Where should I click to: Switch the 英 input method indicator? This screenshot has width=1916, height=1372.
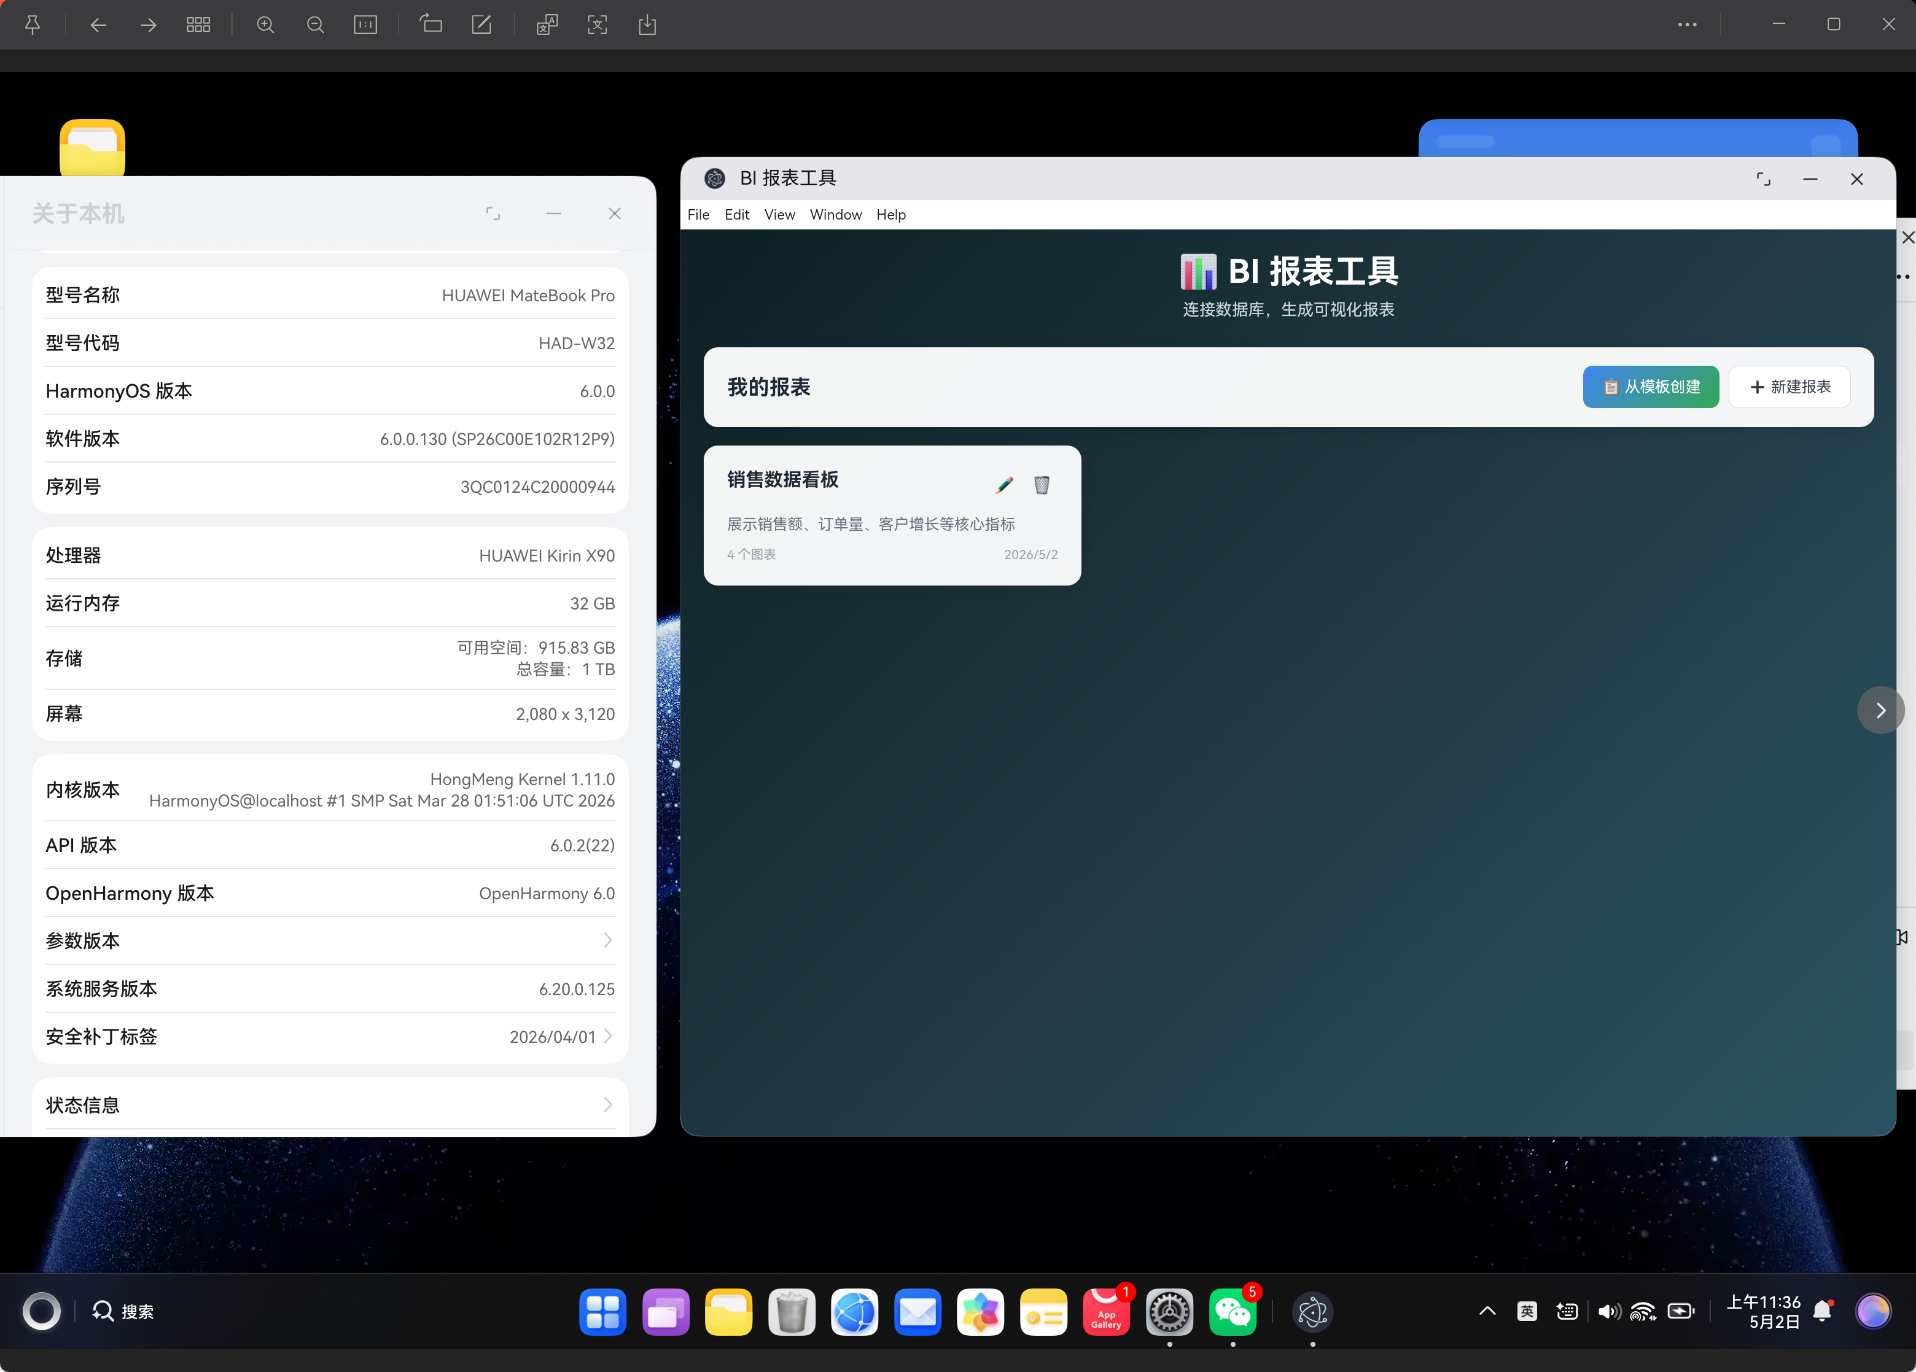pos(1527,1311)
